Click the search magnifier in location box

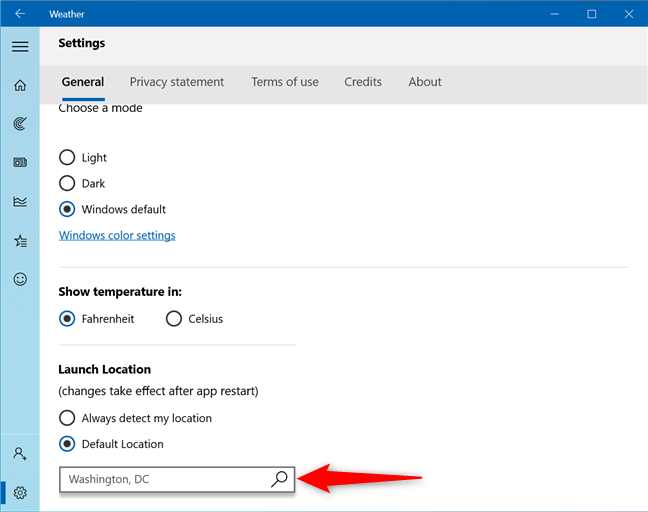click(x=279, y=479)
